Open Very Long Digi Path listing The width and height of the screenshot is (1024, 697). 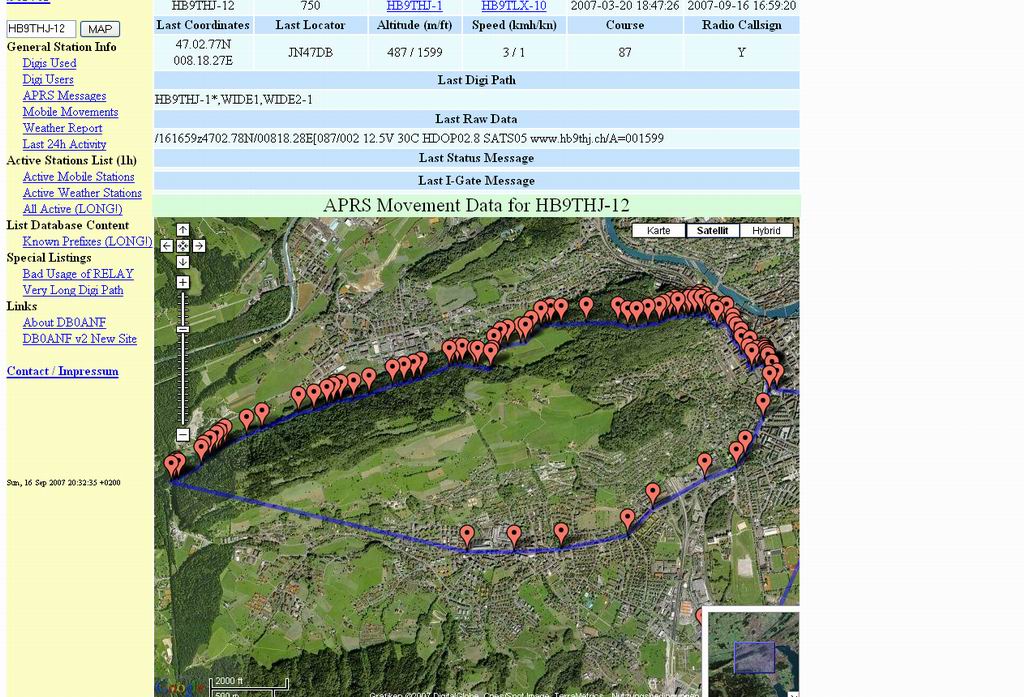pos(72,291)
